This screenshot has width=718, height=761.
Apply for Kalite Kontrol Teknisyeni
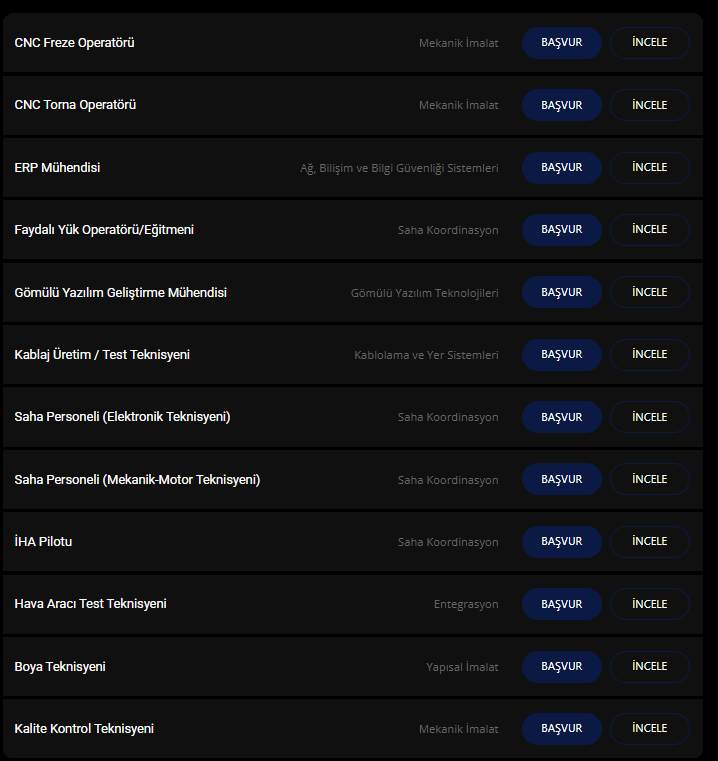click(561, 729)
